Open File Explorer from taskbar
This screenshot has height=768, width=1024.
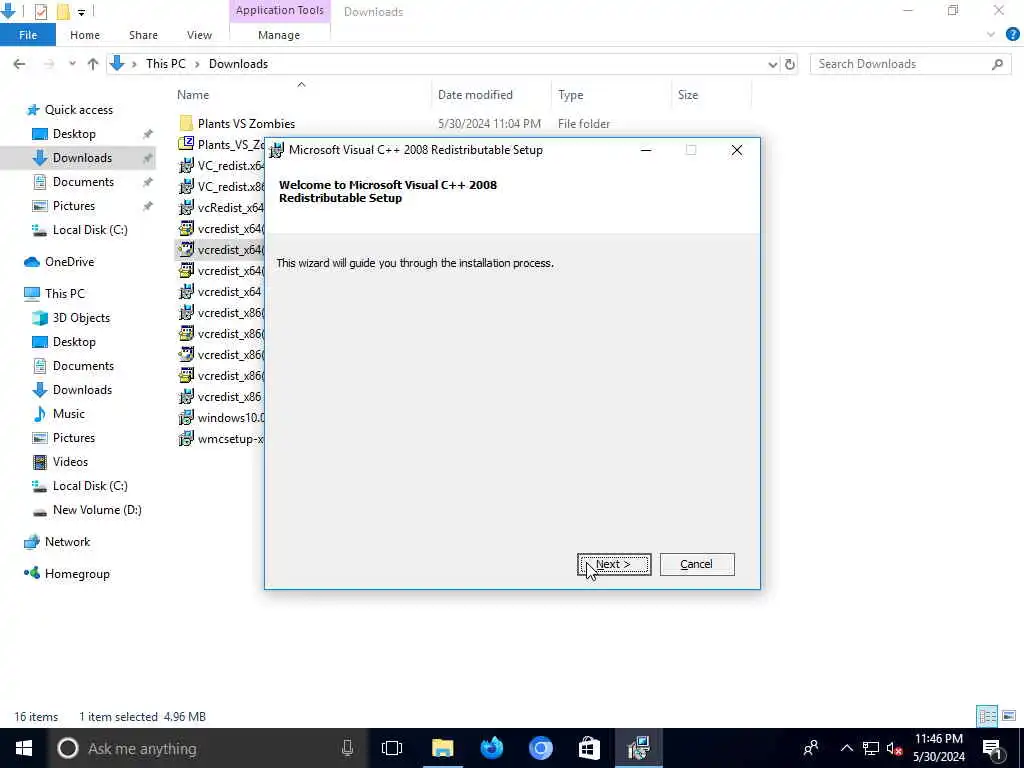pos(442,748)
